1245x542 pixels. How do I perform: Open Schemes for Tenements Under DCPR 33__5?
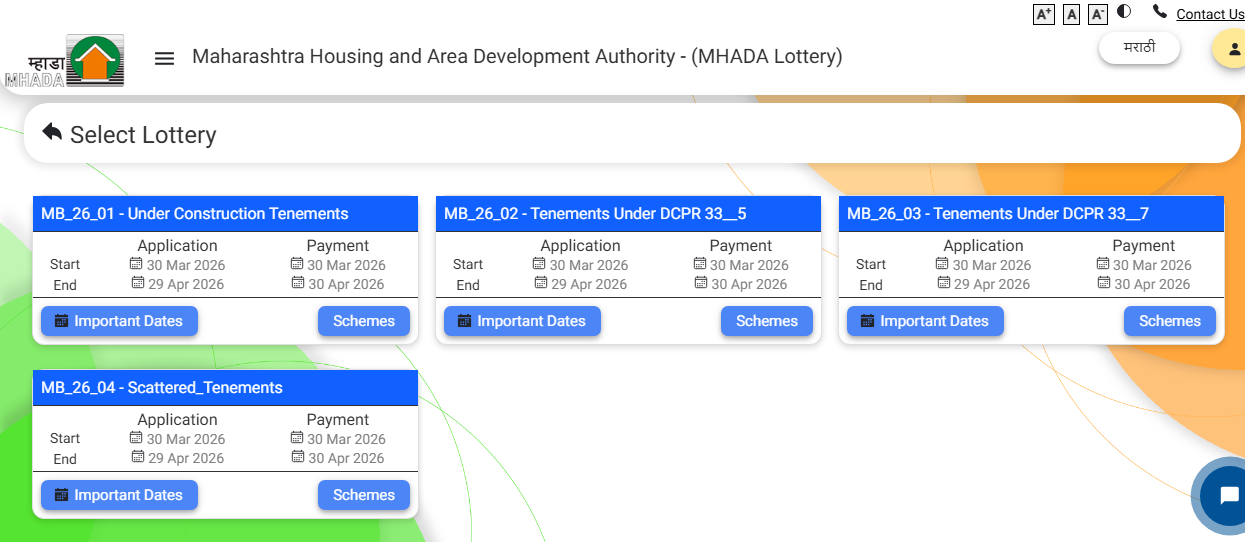pos(767,321)
